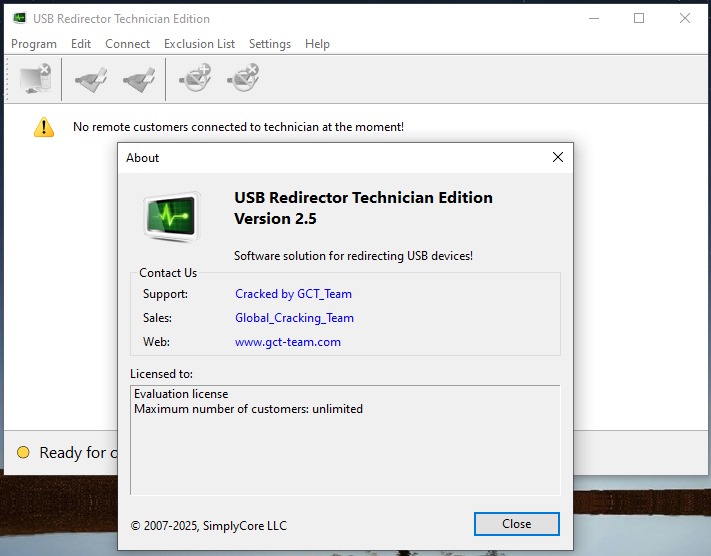Click the add exclusion icon with plus badge
The height and width of the screenshot is (556, 711).
click(x=195, y=78)
